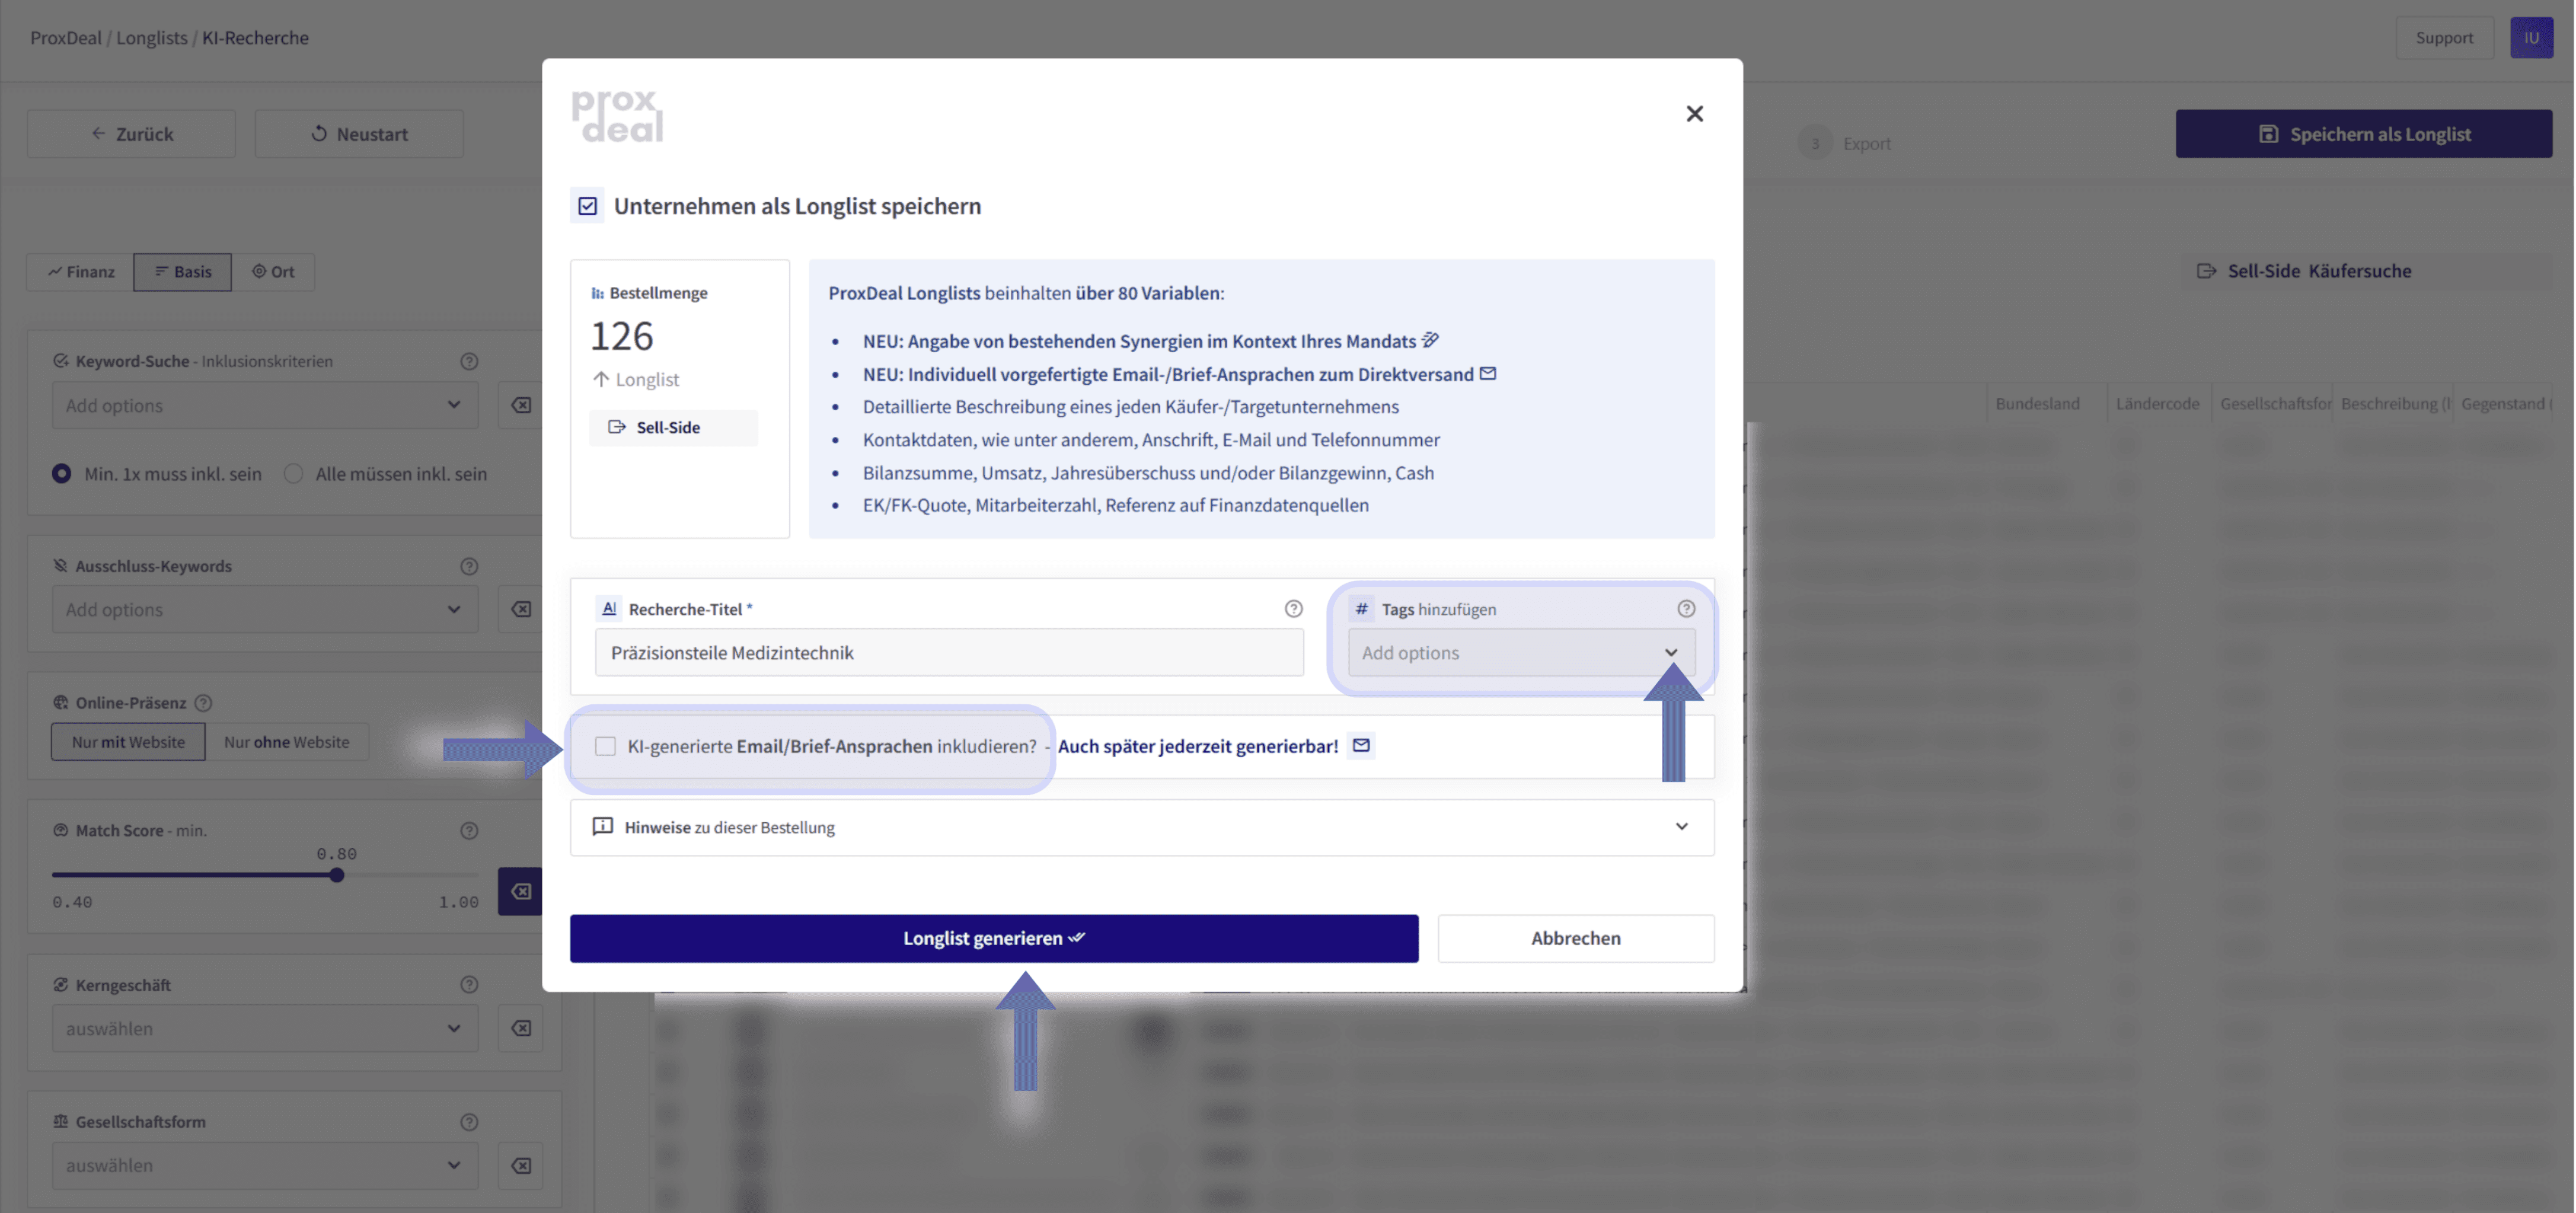2576x1213 pixels.
Task: Click 'Speichern als Longlist' button
Action: [x=2363, y=133]
